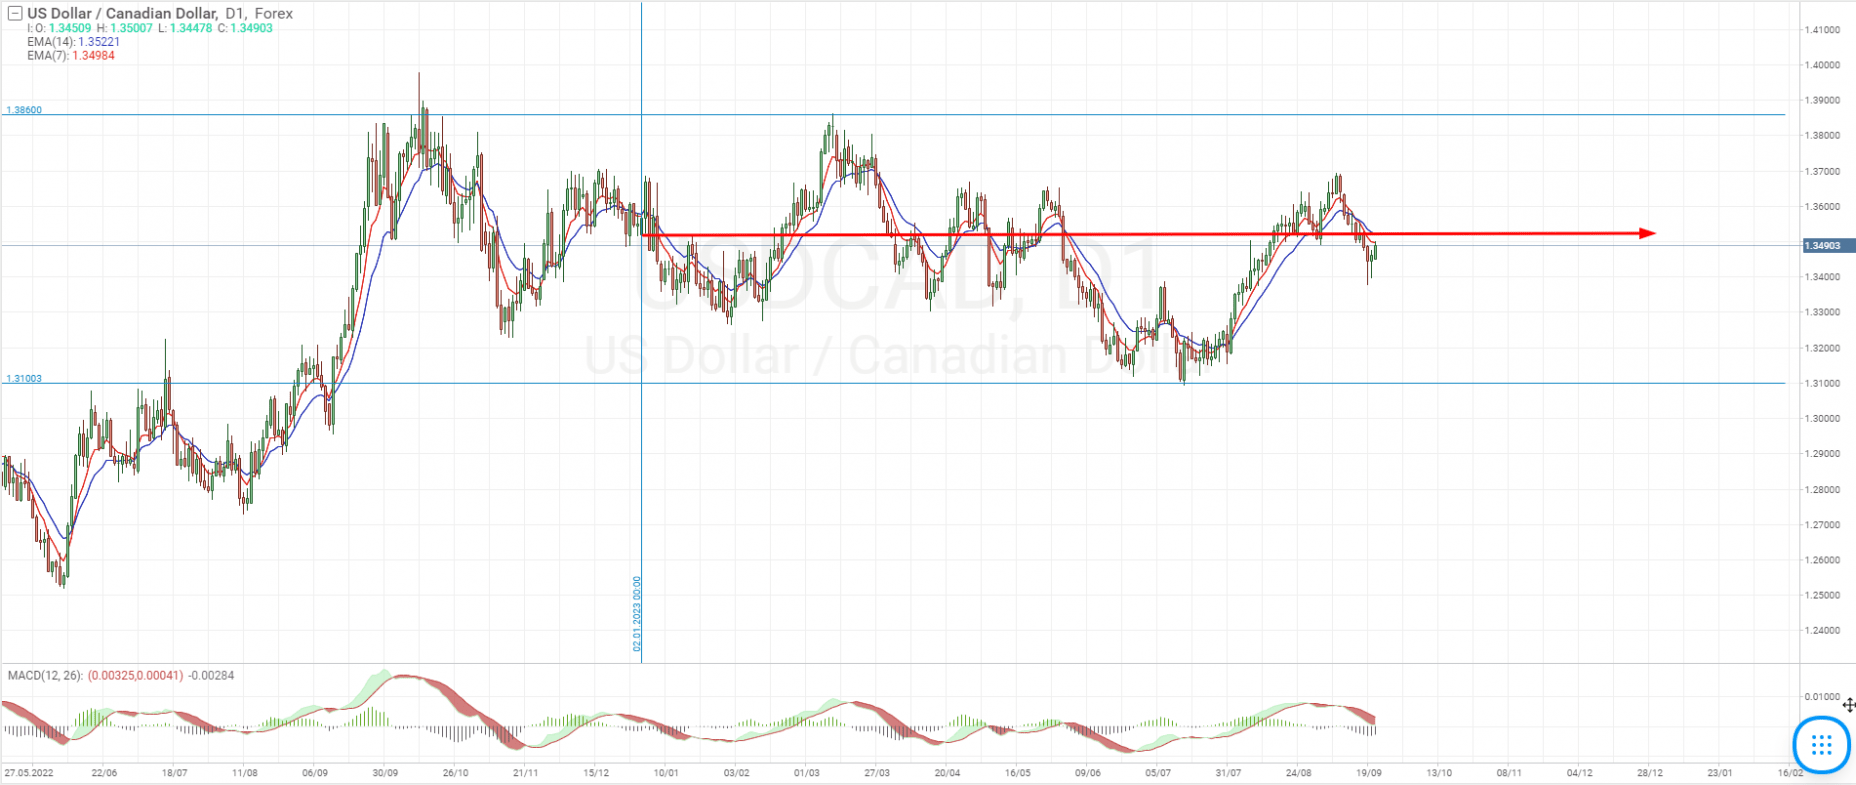The height and width of the screenshot is (785, 1856).
Task: Click the 01/03 date axis label
Action: coord(807,773)
